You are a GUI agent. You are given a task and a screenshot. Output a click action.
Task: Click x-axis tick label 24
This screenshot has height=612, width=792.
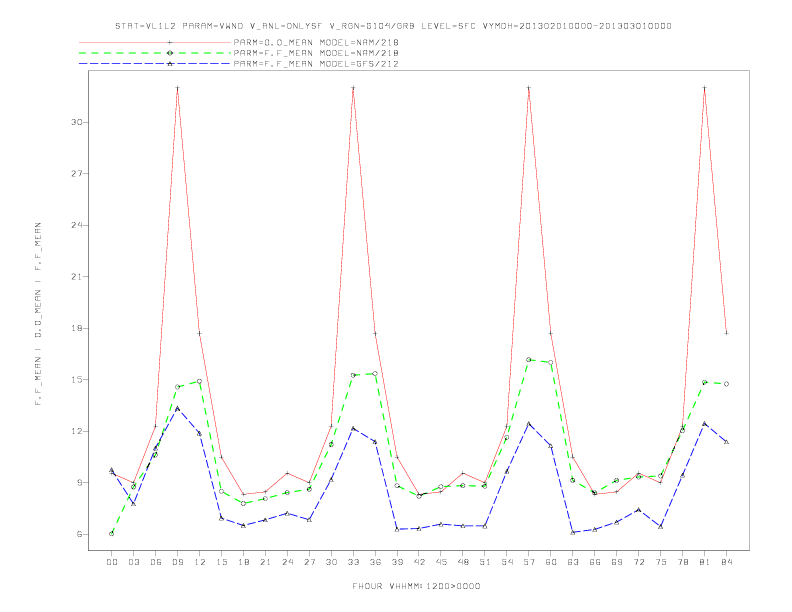point(287,562)
